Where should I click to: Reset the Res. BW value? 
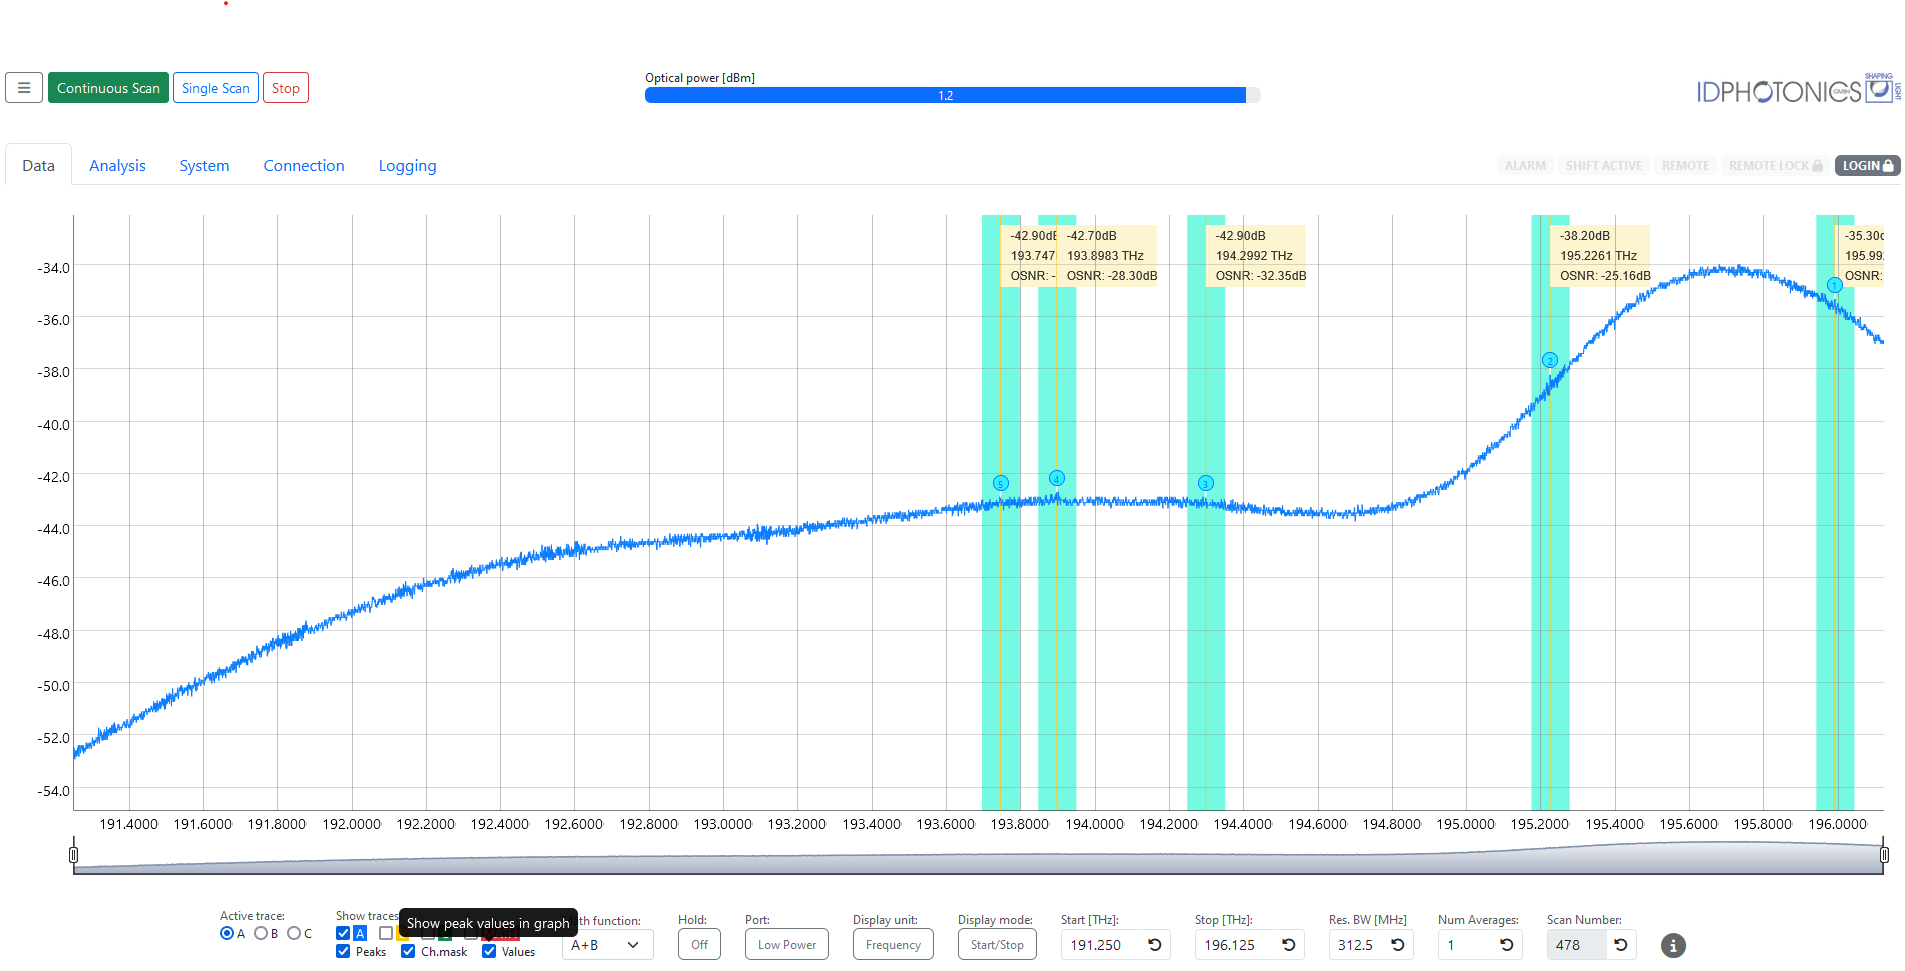point(1397,945)
